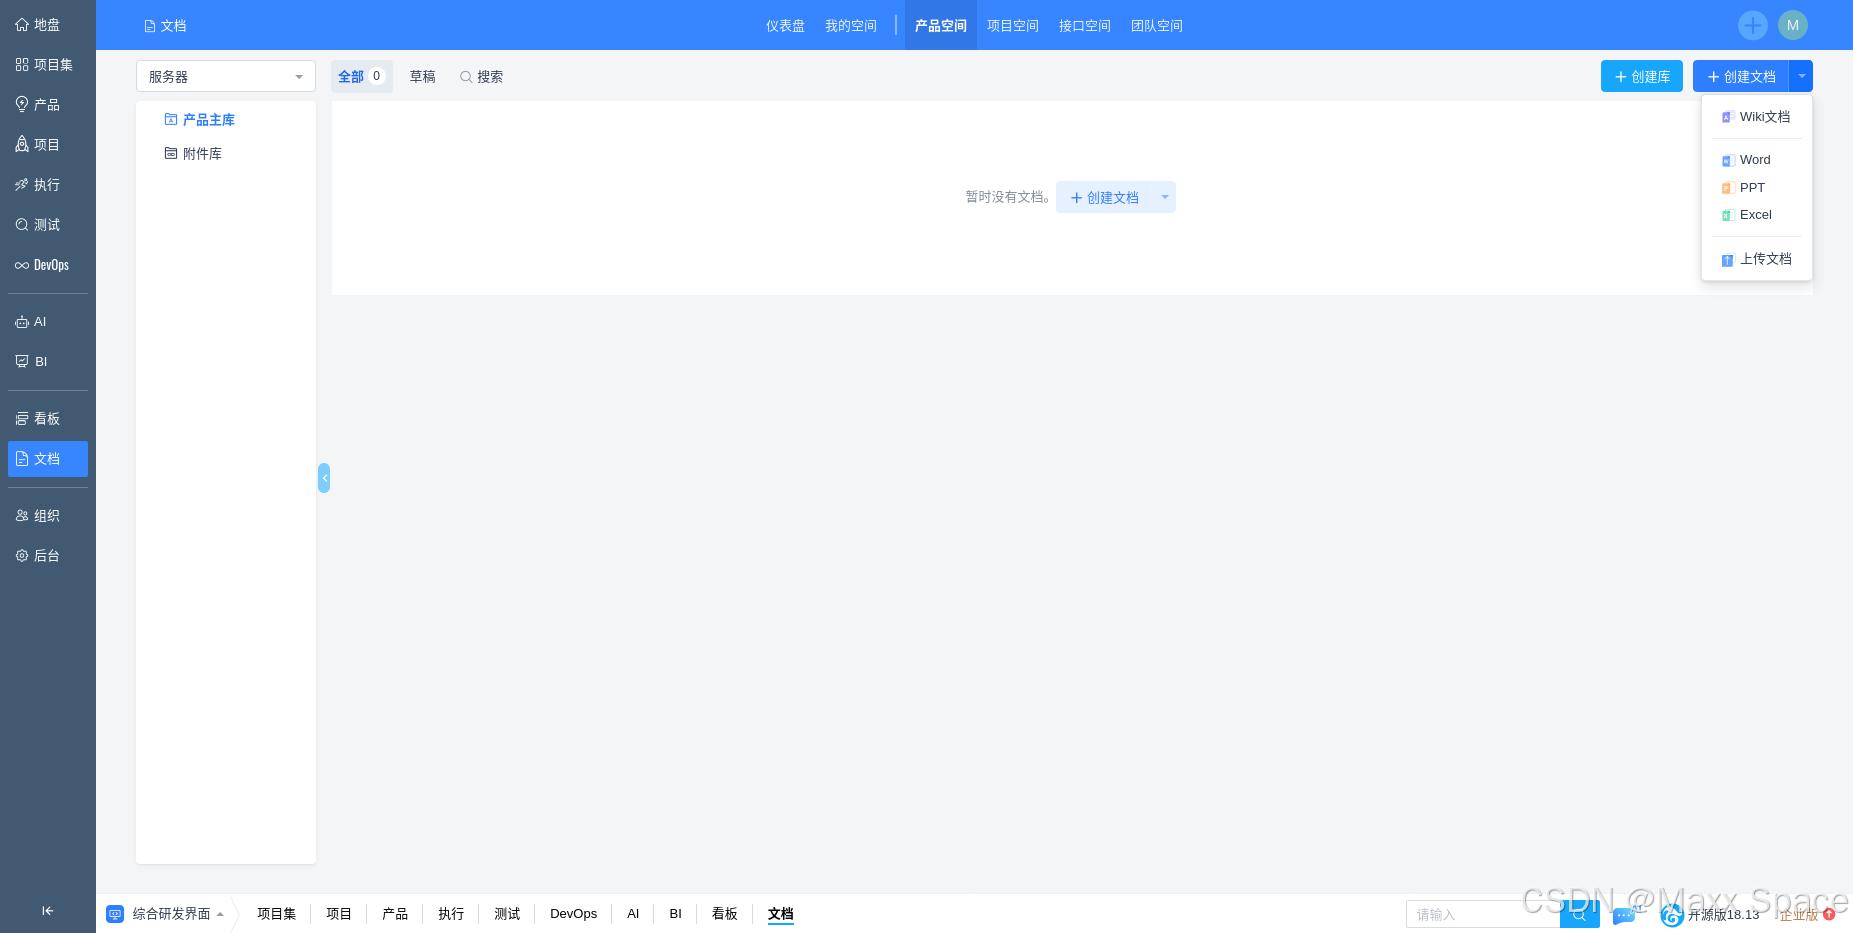Click center 创建文档 button in empty list
The width and height of the screenshot is (1853, 933).
pyautogui.click(x=1104, y=197)
